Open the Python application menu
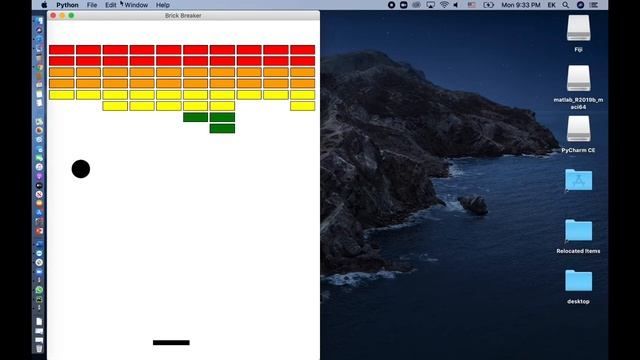The image size is (640, 360). [x=67, y=5]
